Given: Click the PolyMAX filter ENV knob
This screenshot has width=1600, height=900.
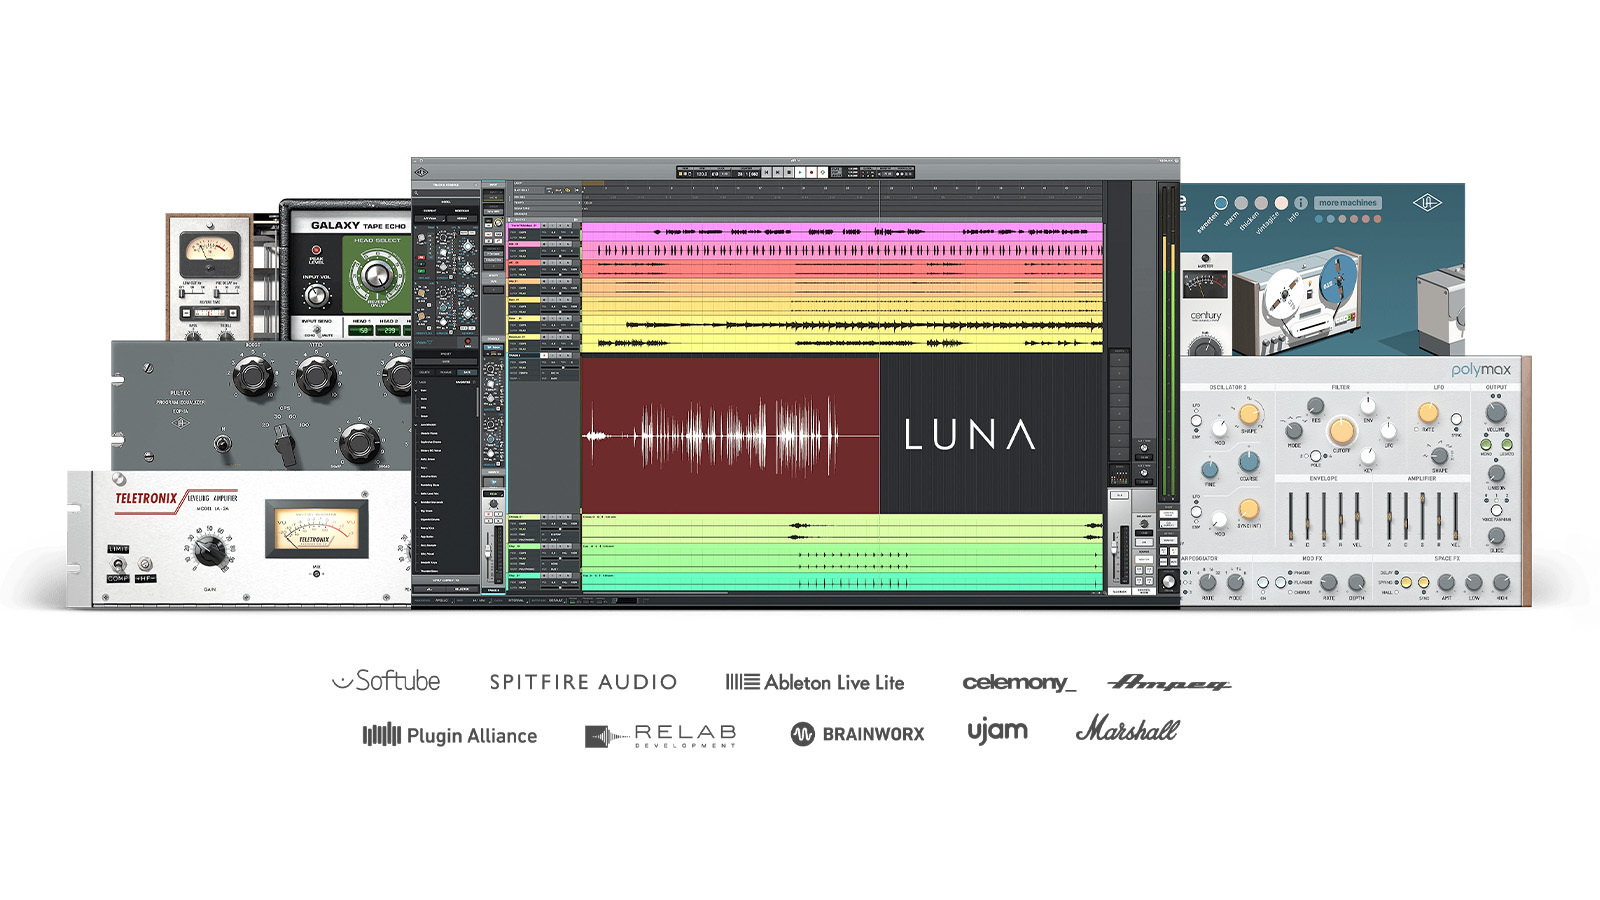Looking at the screenshot, I should pyautogui.click(x=1368, y=406).
